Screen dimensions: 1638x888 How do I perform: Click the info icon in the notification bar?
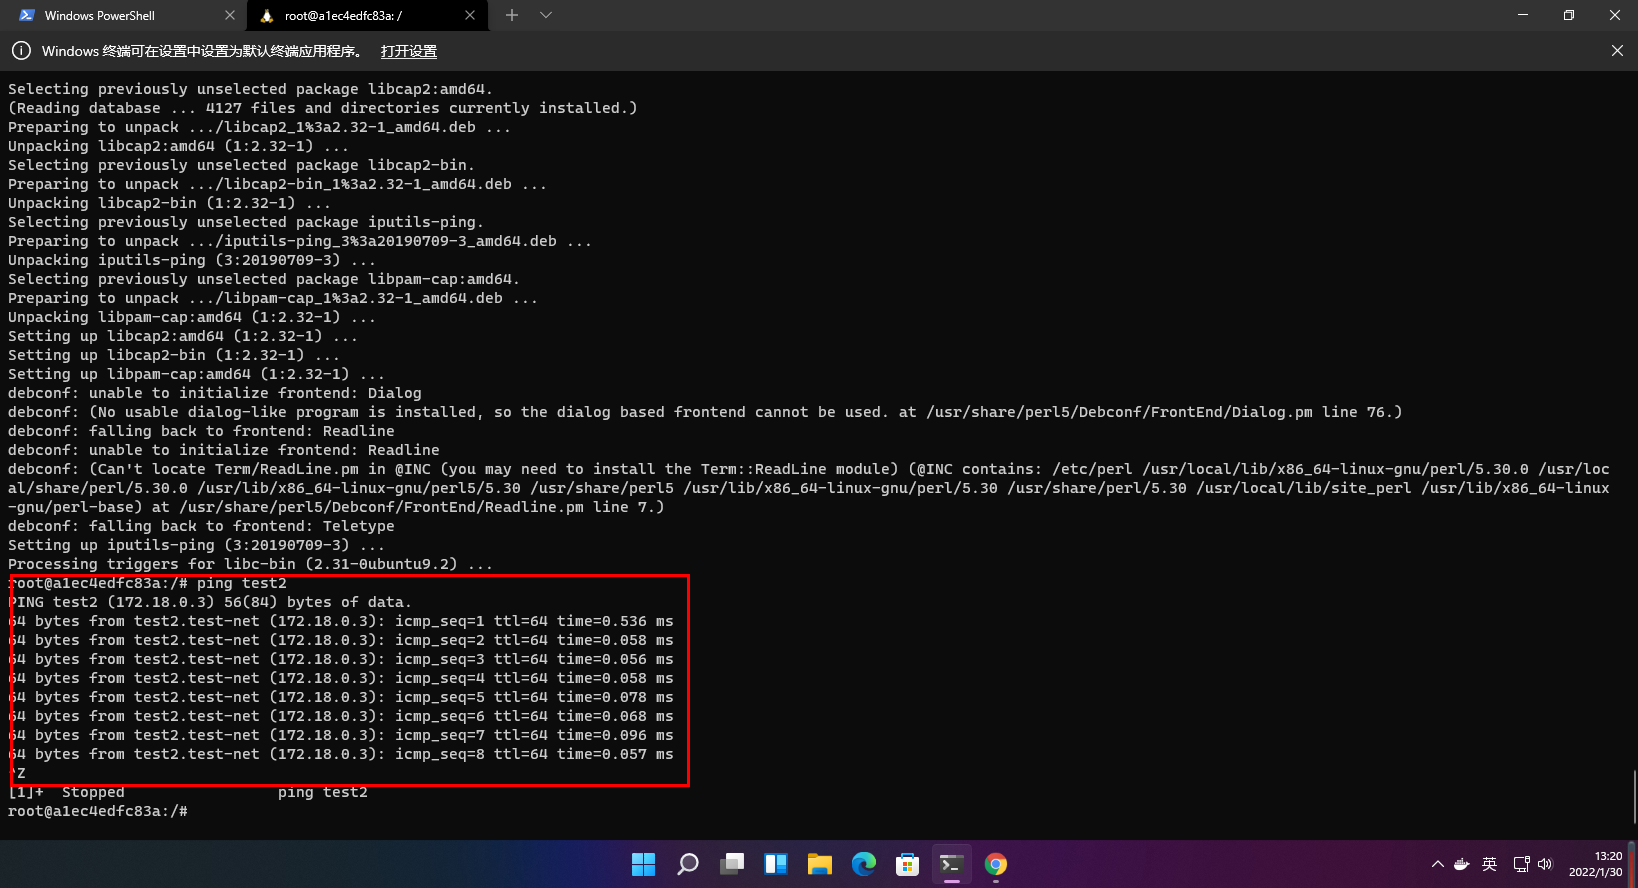pyautogui.click(x=20, y=51)
